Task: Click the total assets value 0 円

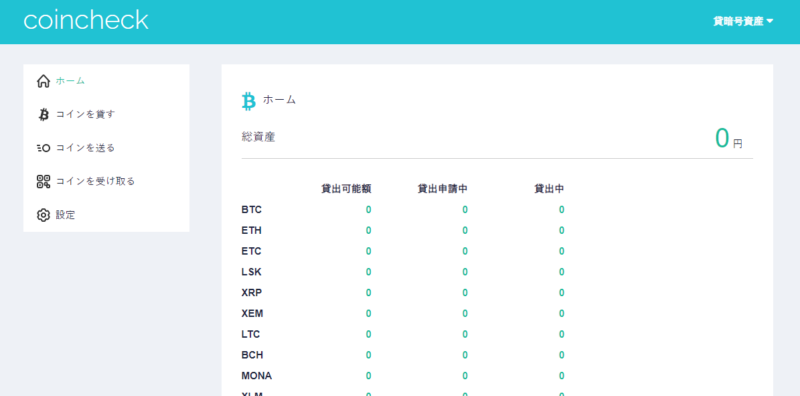Action: [x=729, y=138]
